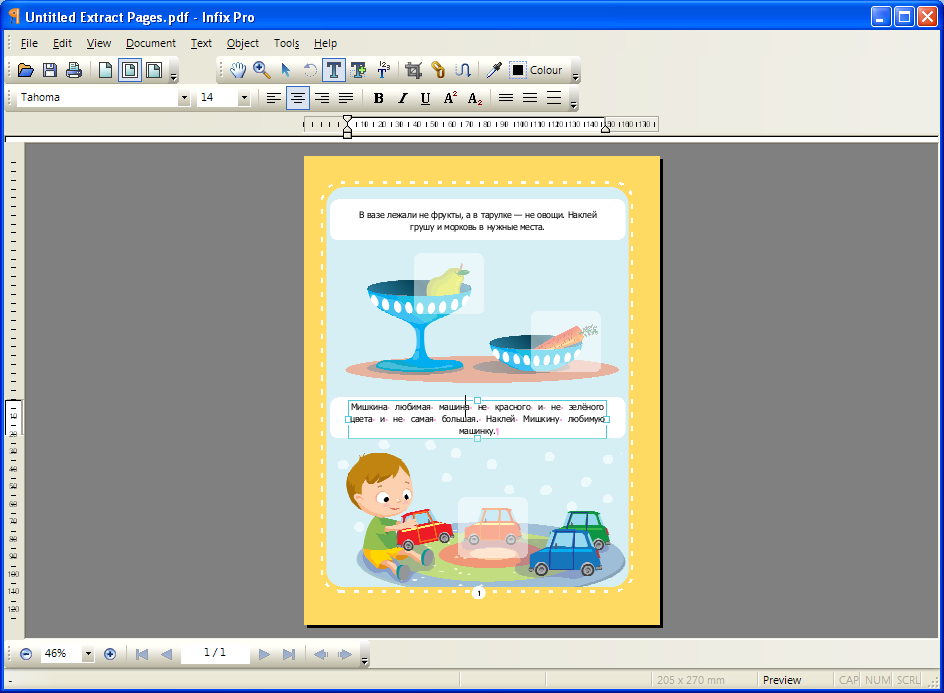Select the Link chain tool
Screen dimensions: 944x693
(x=438, y=70)
